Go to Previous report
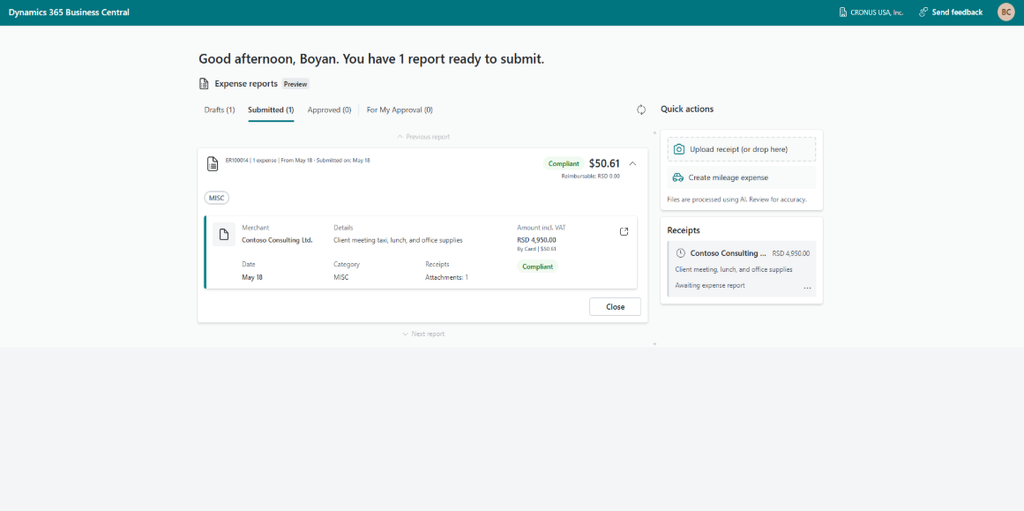The image size is (1024, 511). point(423,137)
